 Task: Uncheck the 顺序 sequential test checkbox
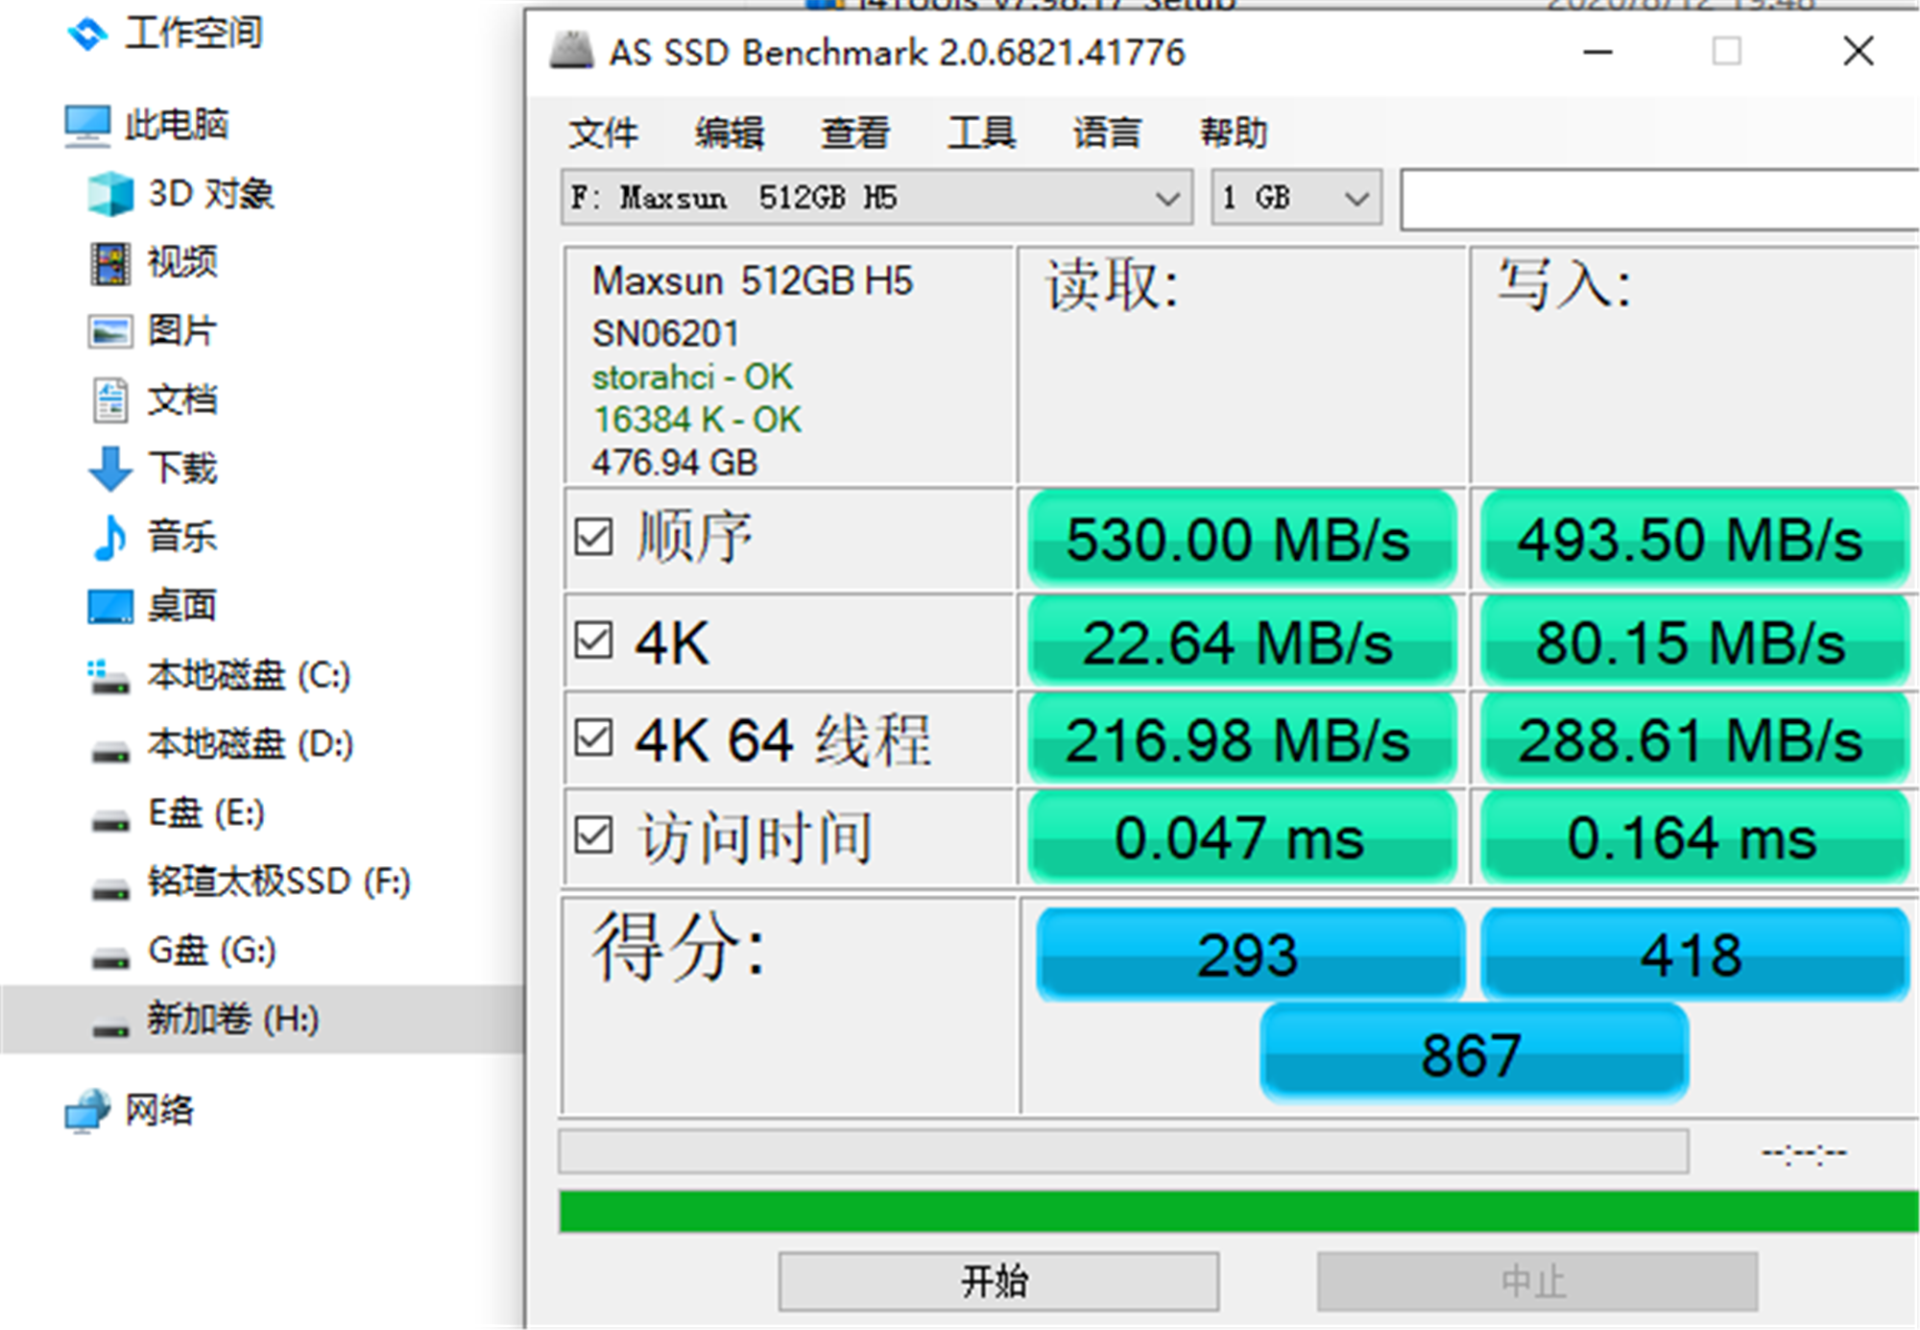pyautogui.click(x=594, y=537)
